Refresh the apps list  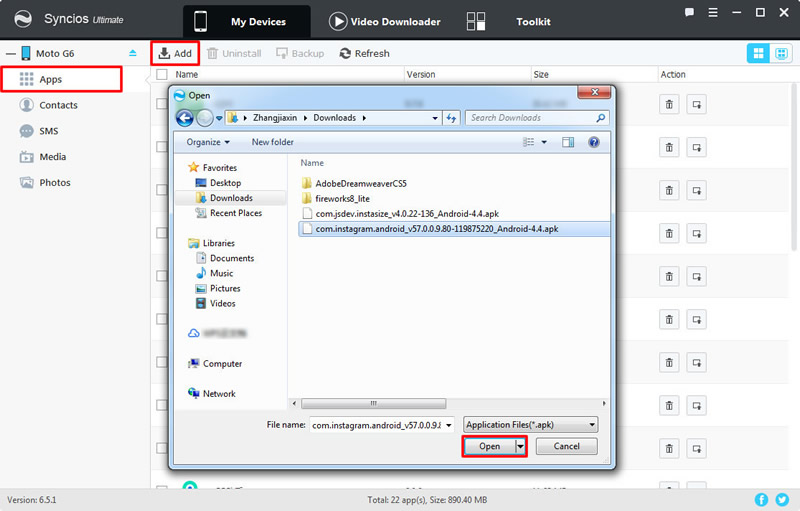tap(364, 54)
